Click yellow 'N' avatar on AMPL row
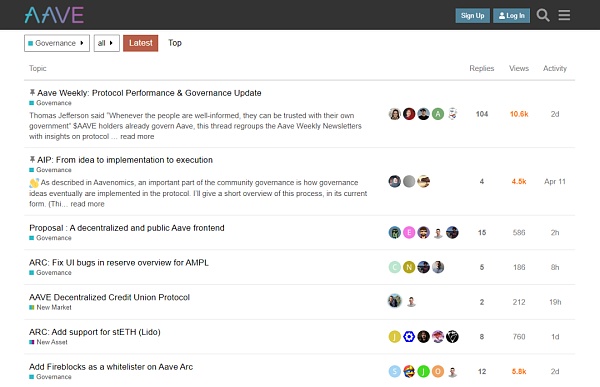Screen dimensions: 600x387 tap(409, 267)
